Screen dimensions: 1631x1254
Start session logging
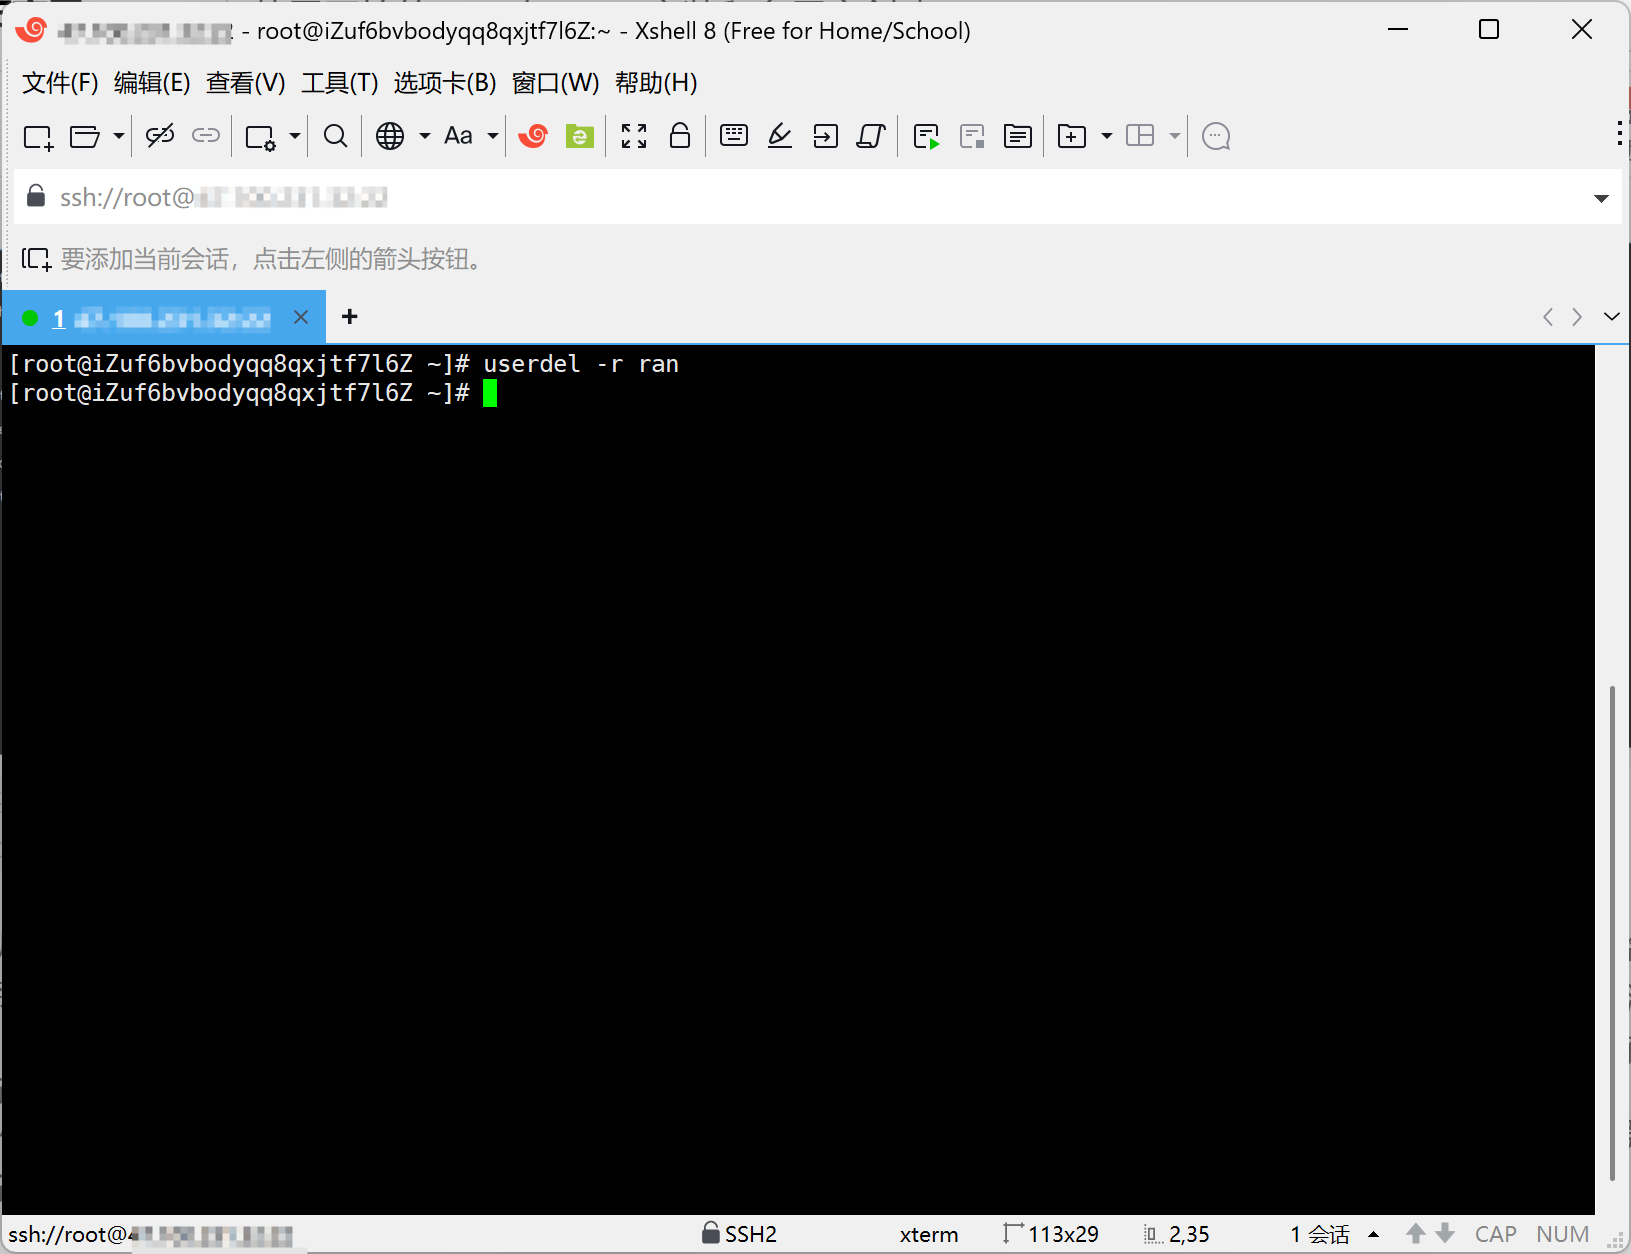pos(925,136)
